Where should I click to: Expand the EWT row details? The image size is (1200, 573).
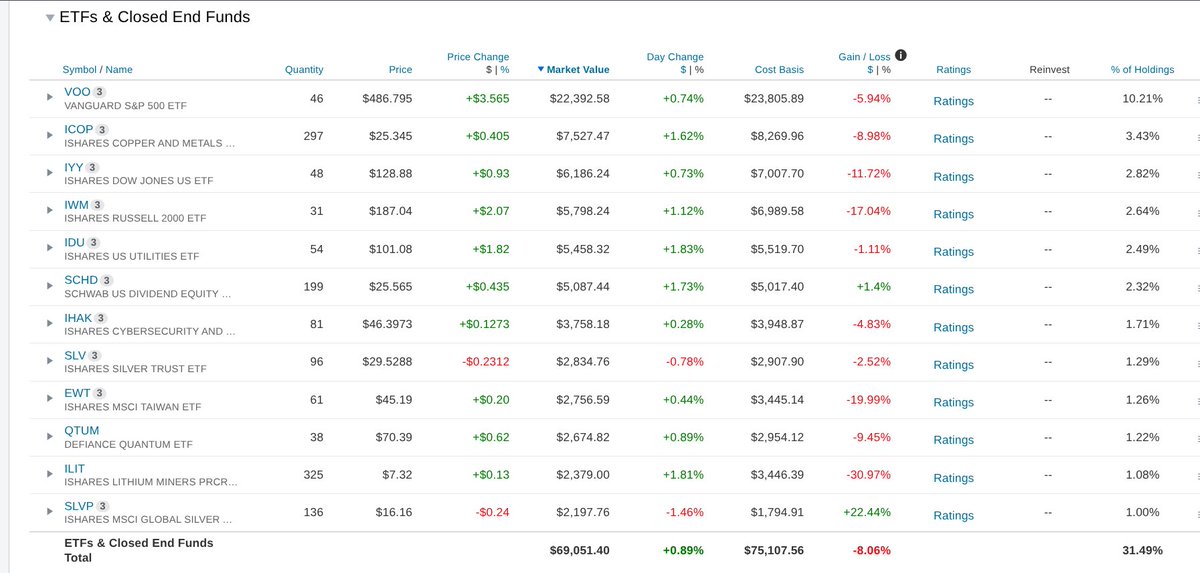pyautogui.click(x=49, y=398)
